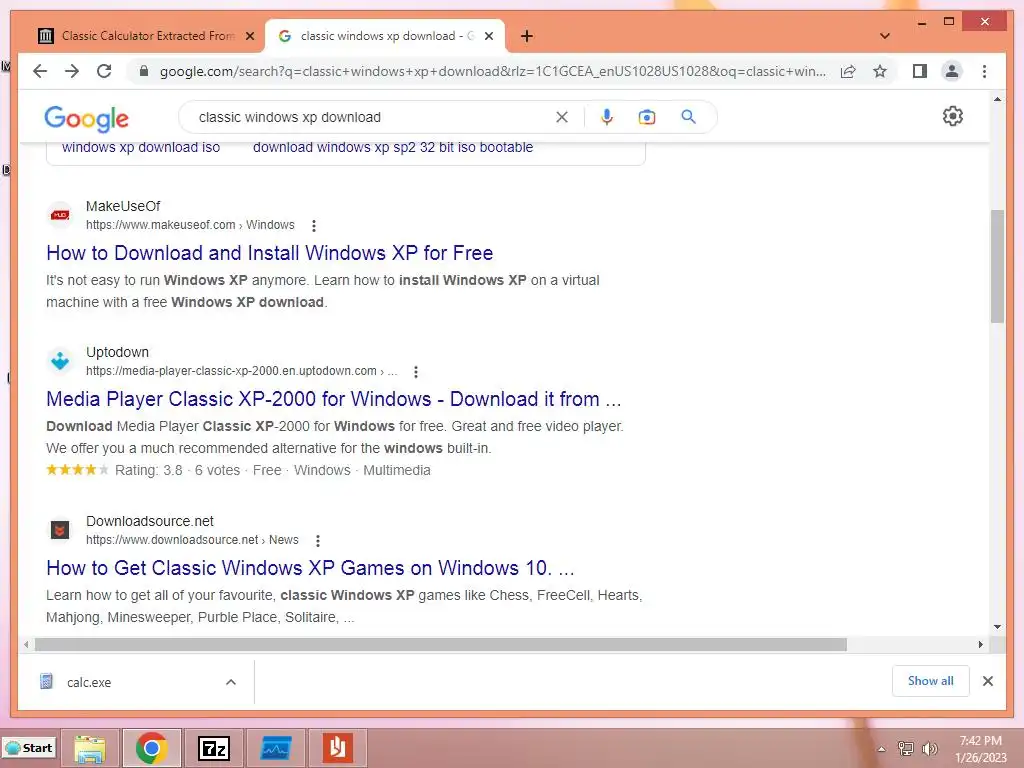Click the horizontal scrollbar thumb

click(441, 645)
